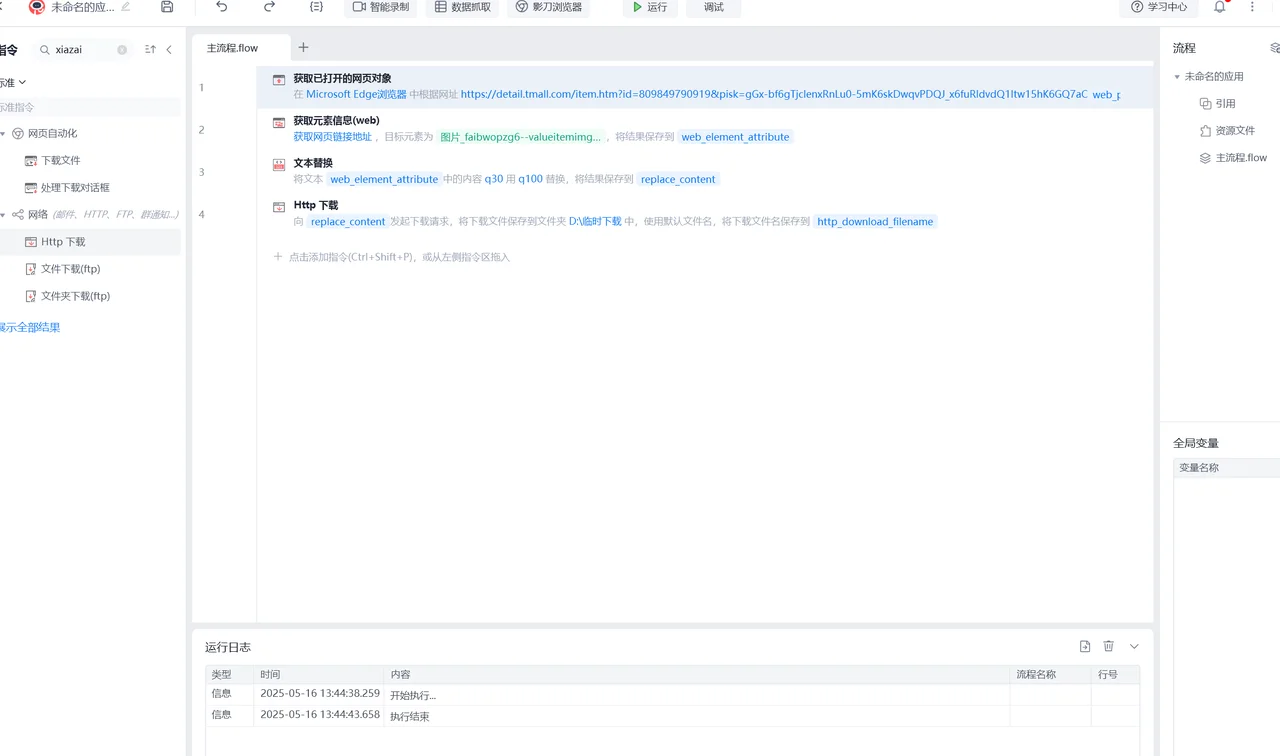Click the 流程名称 column header in run log

(1050, 675)
